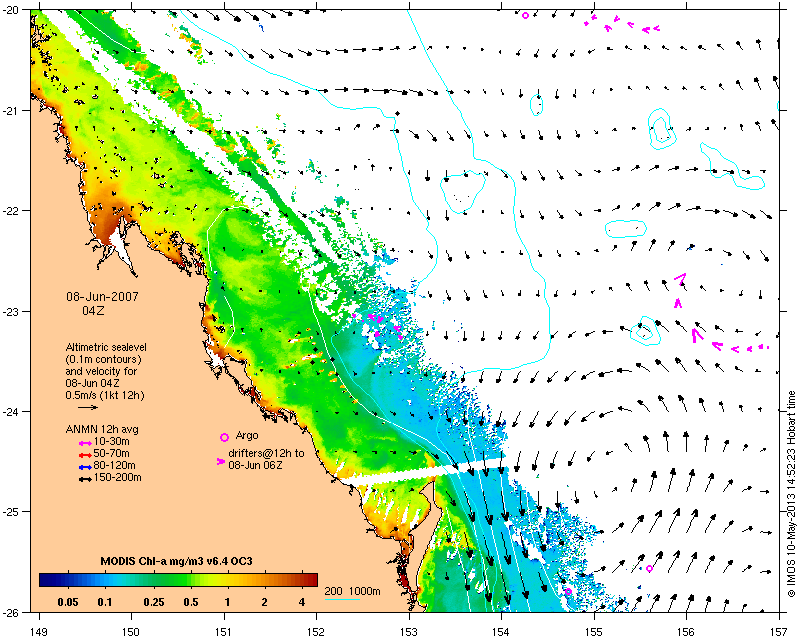The height and width of the screenshot is (640, 800).
Task: Click the red 50-70m arrow icon
Action: click(85, 455)
